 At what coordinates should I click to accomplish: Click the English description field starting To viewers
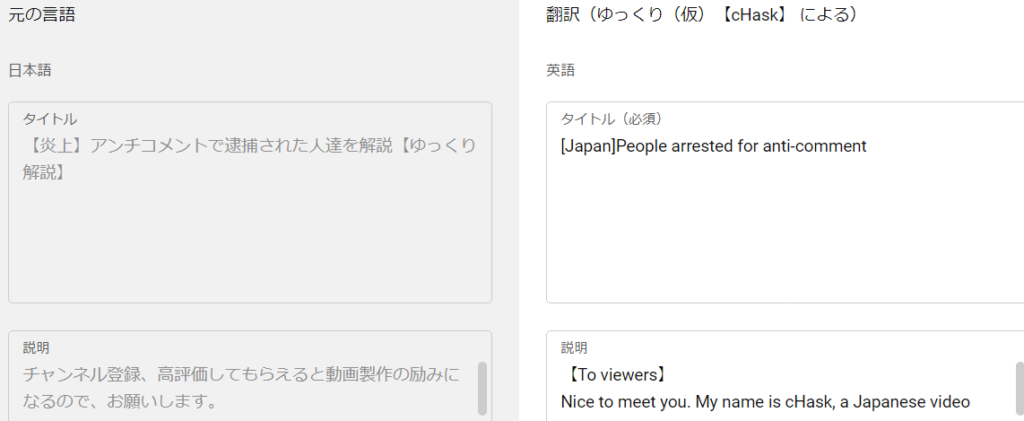(785, 376)
